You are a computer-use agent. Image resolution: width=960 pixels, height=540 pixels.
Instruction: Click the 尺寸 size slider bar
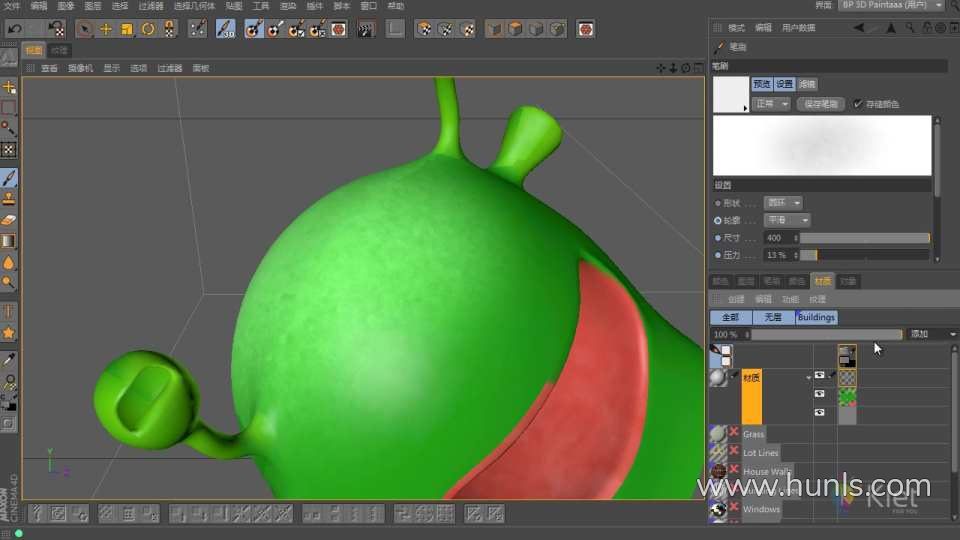click(864, 238)
